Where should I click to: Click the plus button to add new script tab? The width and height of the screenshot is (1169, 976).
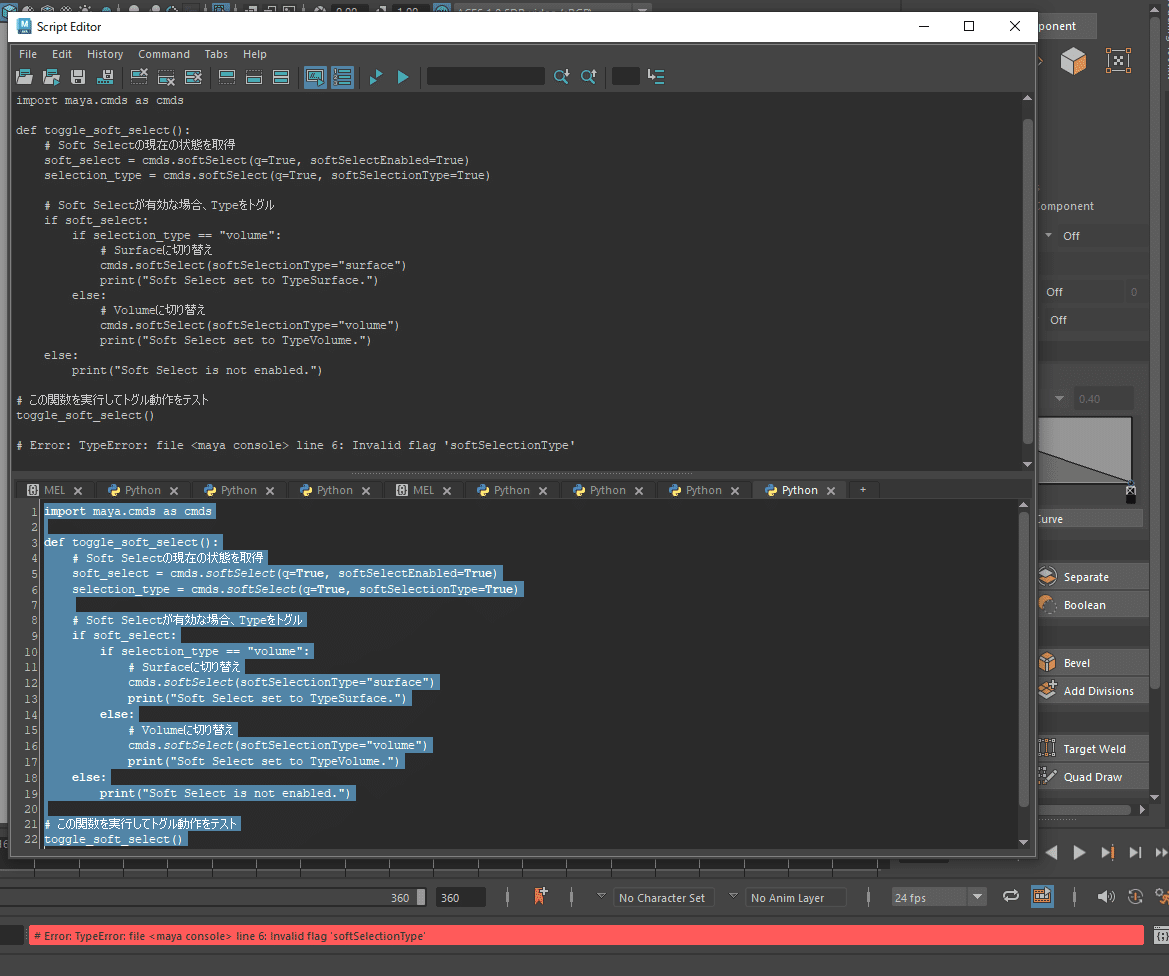click(862, 489)
